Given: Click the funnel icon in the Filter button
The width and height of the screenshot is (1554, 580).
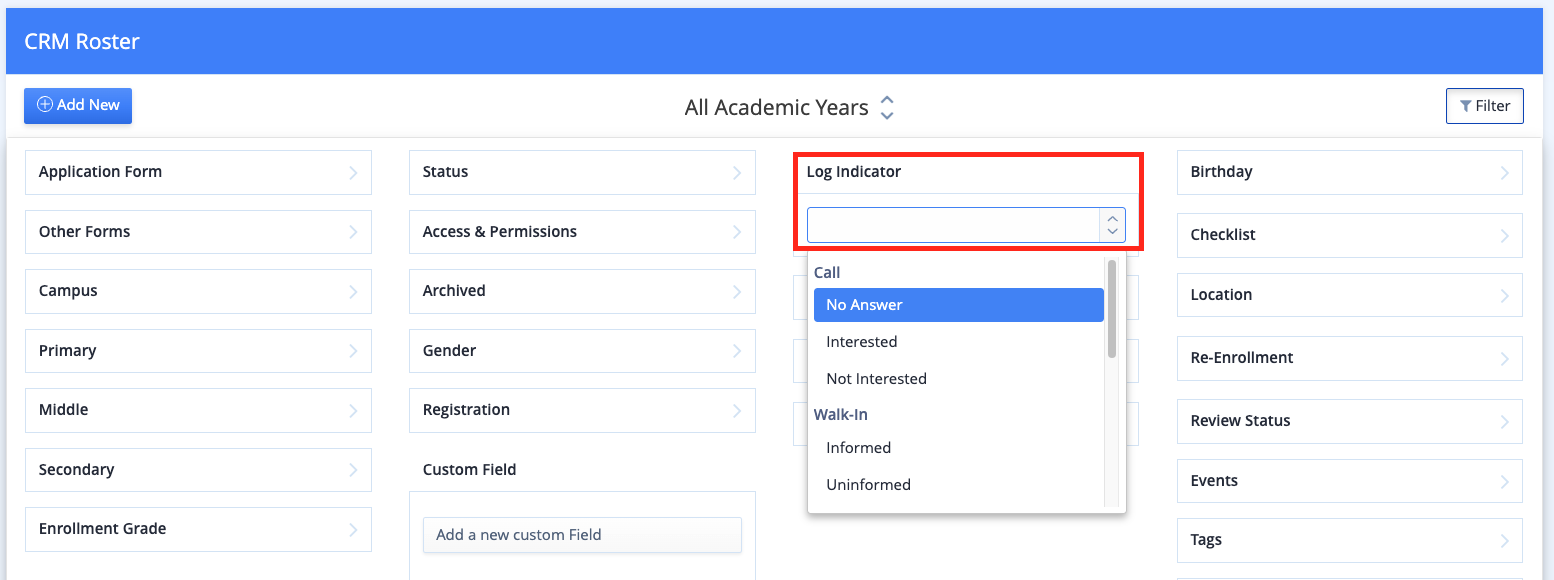Looking at the screenshot, I should point(1465,106).
